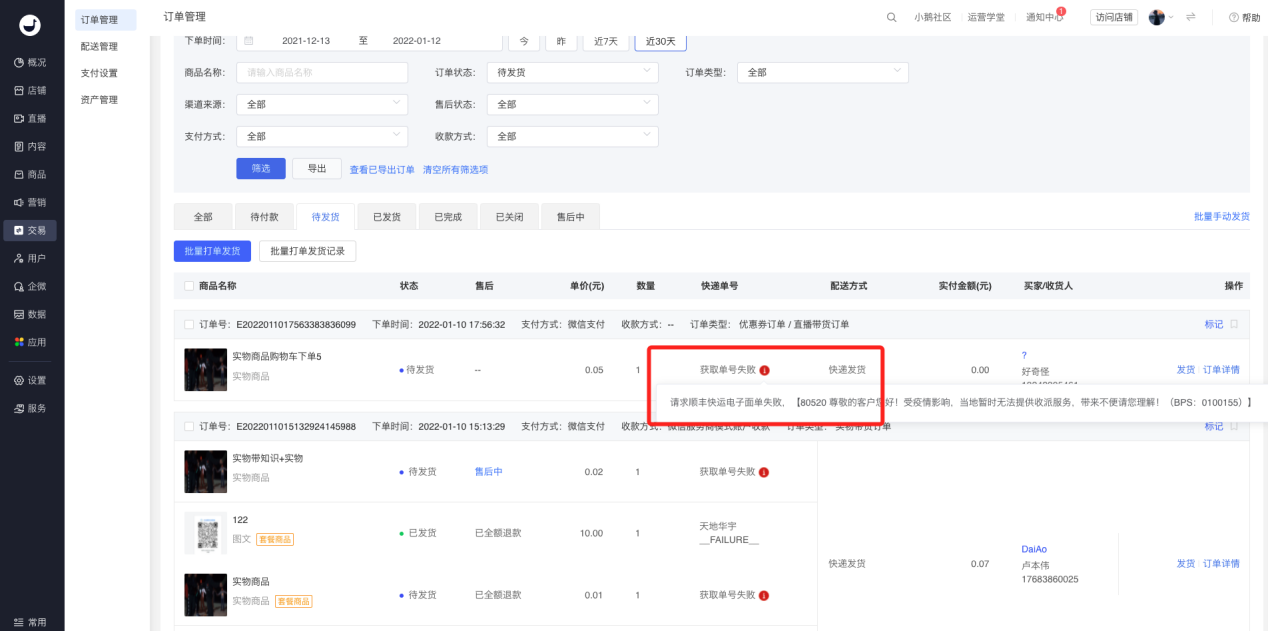Switch to the 已完成 tab
The image size is (1268, 631).
448,216
